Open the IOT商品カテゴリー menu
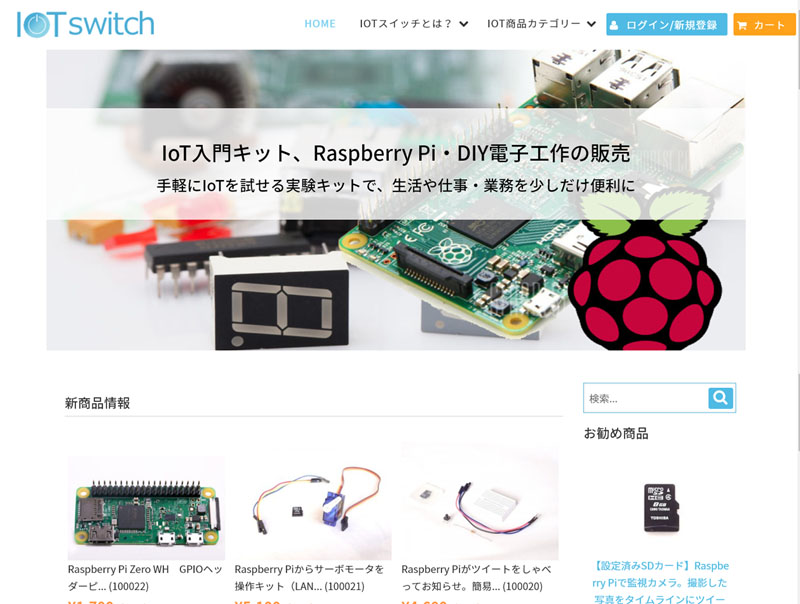Screen dimensions: 800x604 534,24
